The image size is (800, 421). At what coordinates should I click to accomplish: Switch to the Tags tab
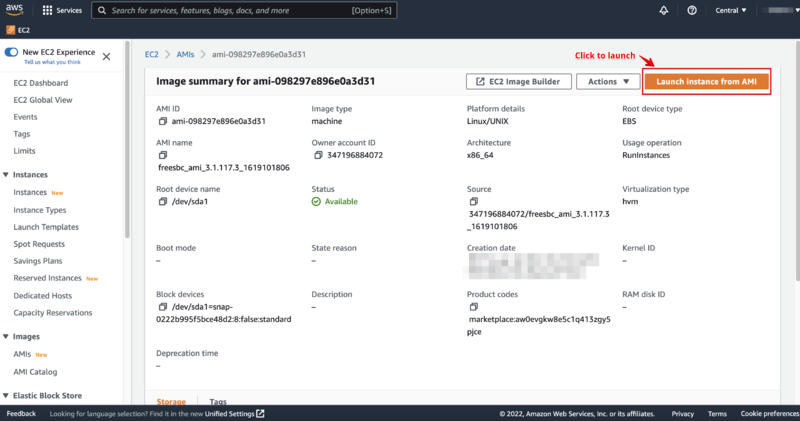(218, 402)
